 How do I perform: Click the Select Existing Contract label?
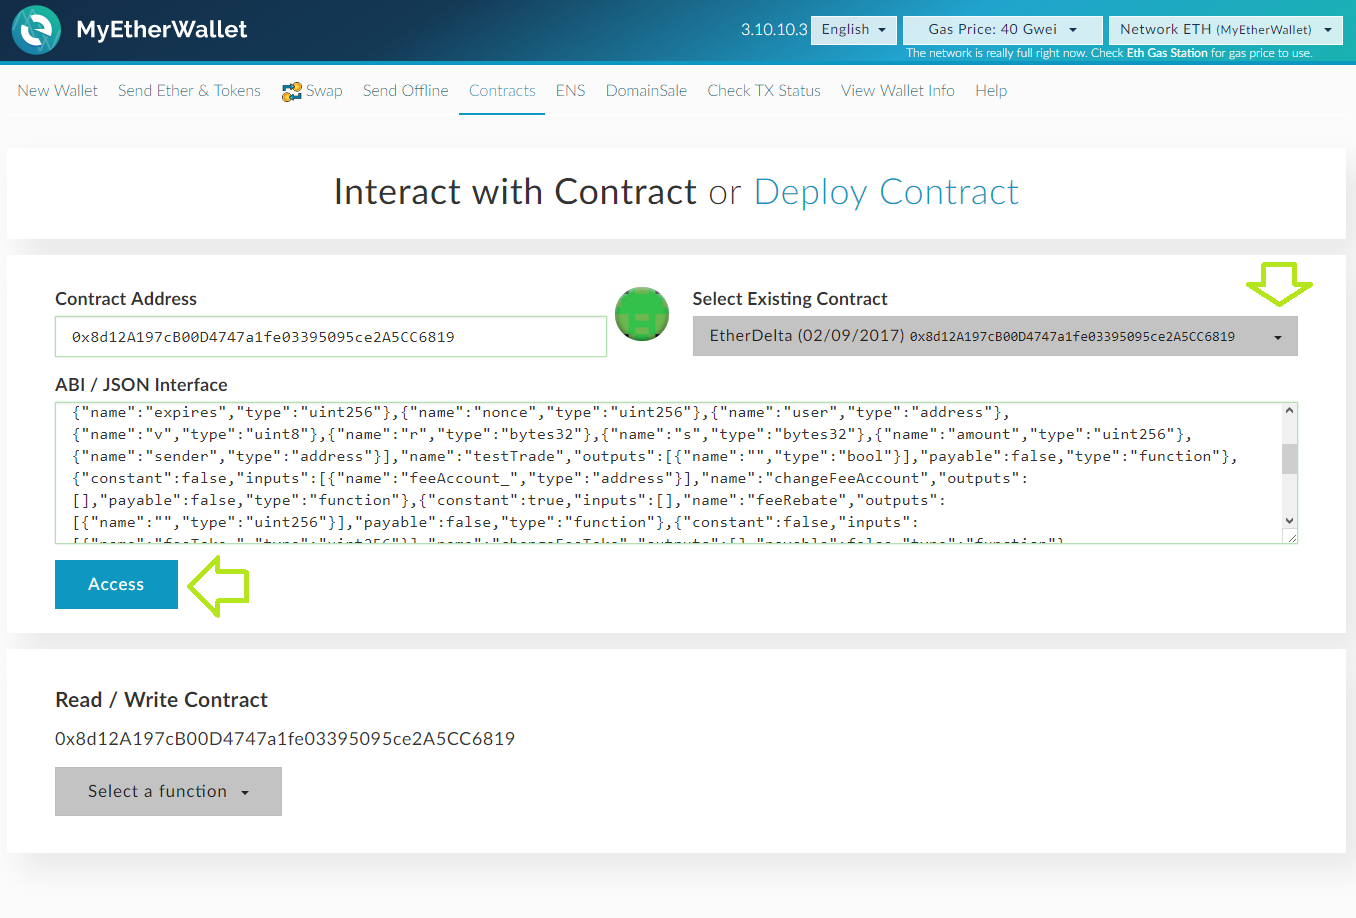(790, 299)
